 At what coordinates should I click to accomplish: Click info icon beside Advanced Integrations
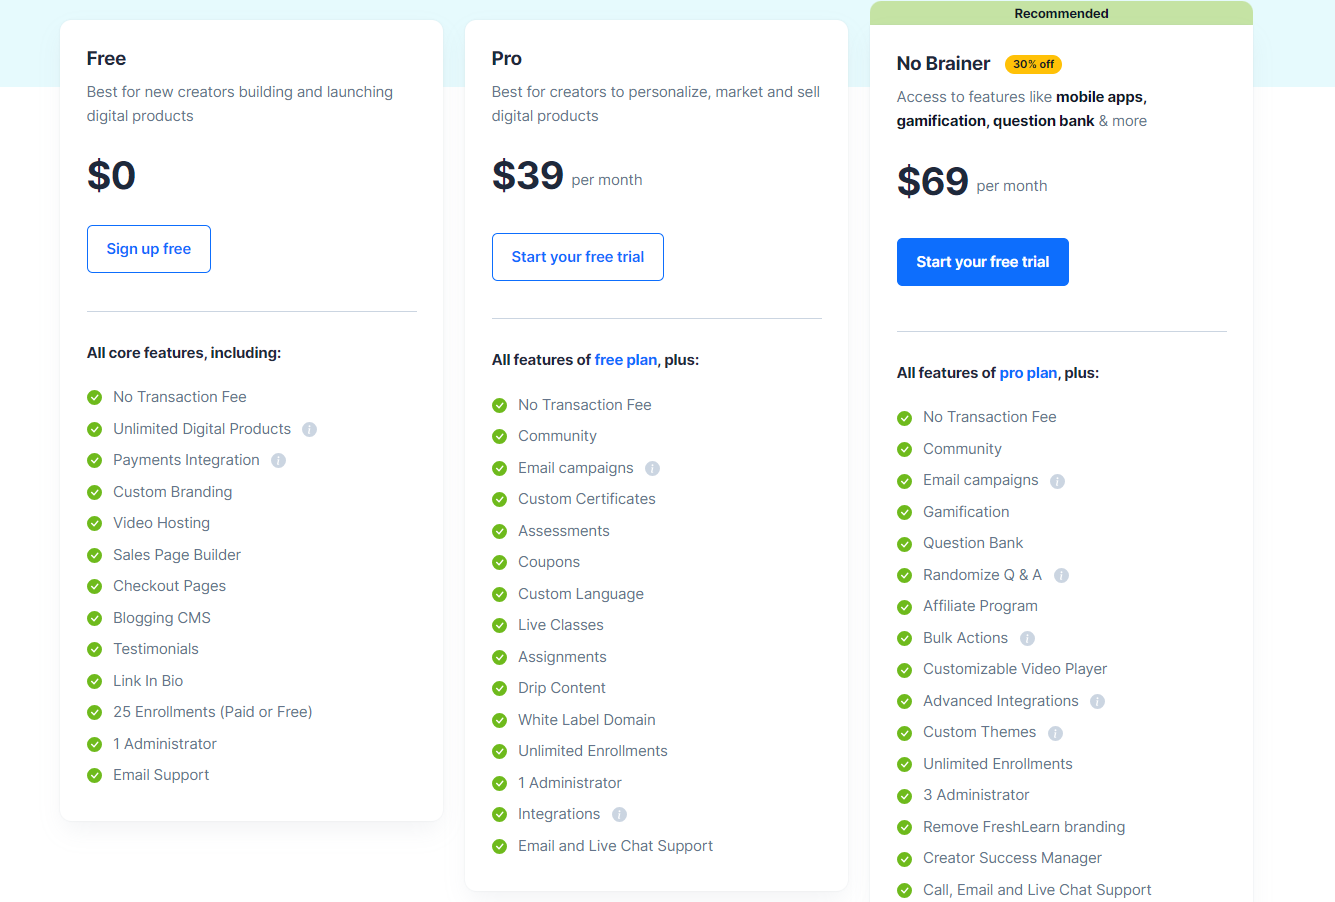coord(1098,701)
